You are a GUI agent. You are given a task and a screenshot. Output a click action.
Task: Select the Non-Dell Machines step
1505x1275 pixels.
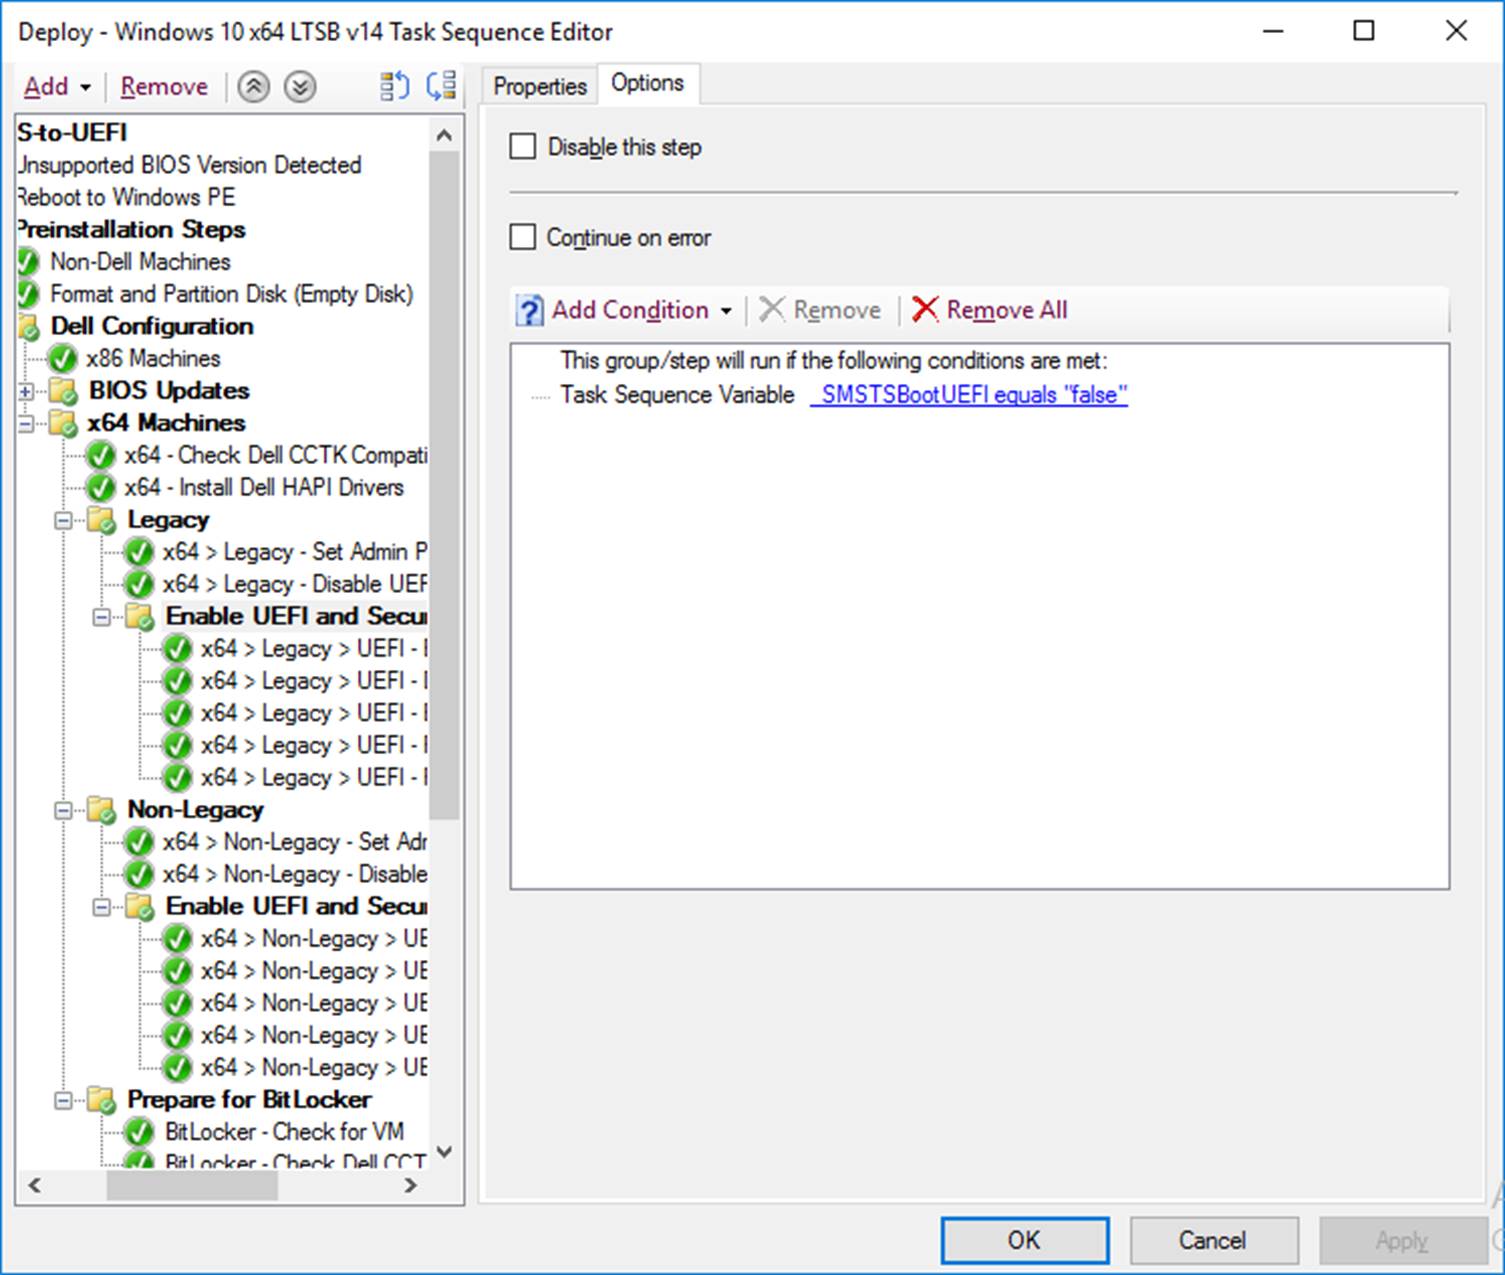click(140, 262)
